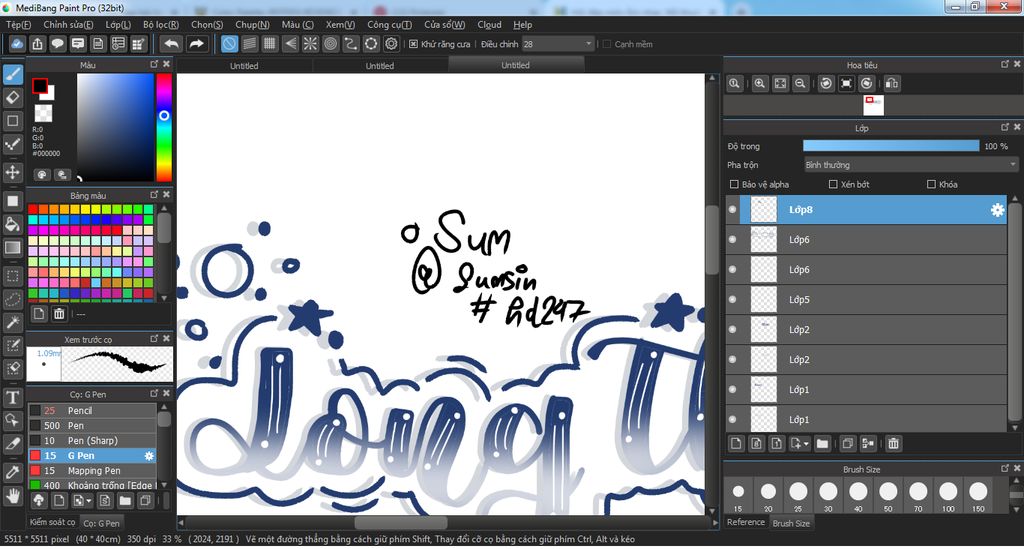Pick the red swatch in Bảng màu

pyautogui.click(x=33, y=210)
